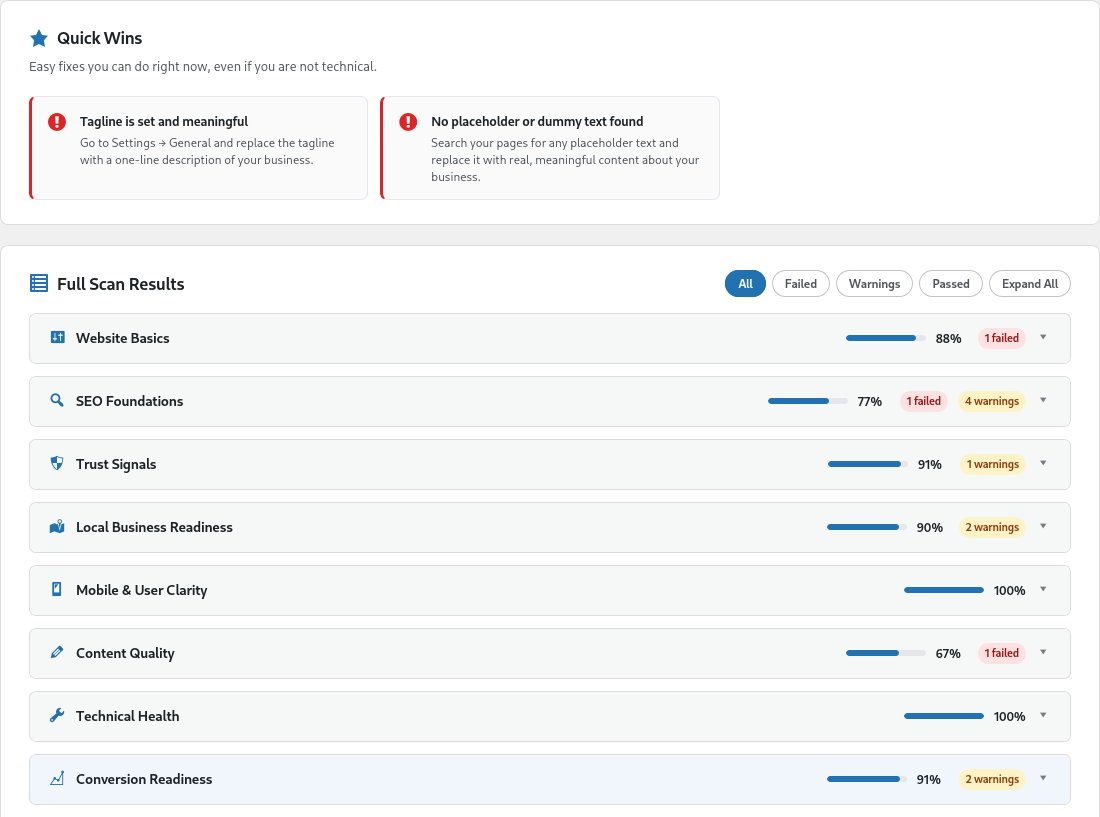Click the Expand All button
This screenshot has width=1100, height=817.
(x=1030, y=283)
